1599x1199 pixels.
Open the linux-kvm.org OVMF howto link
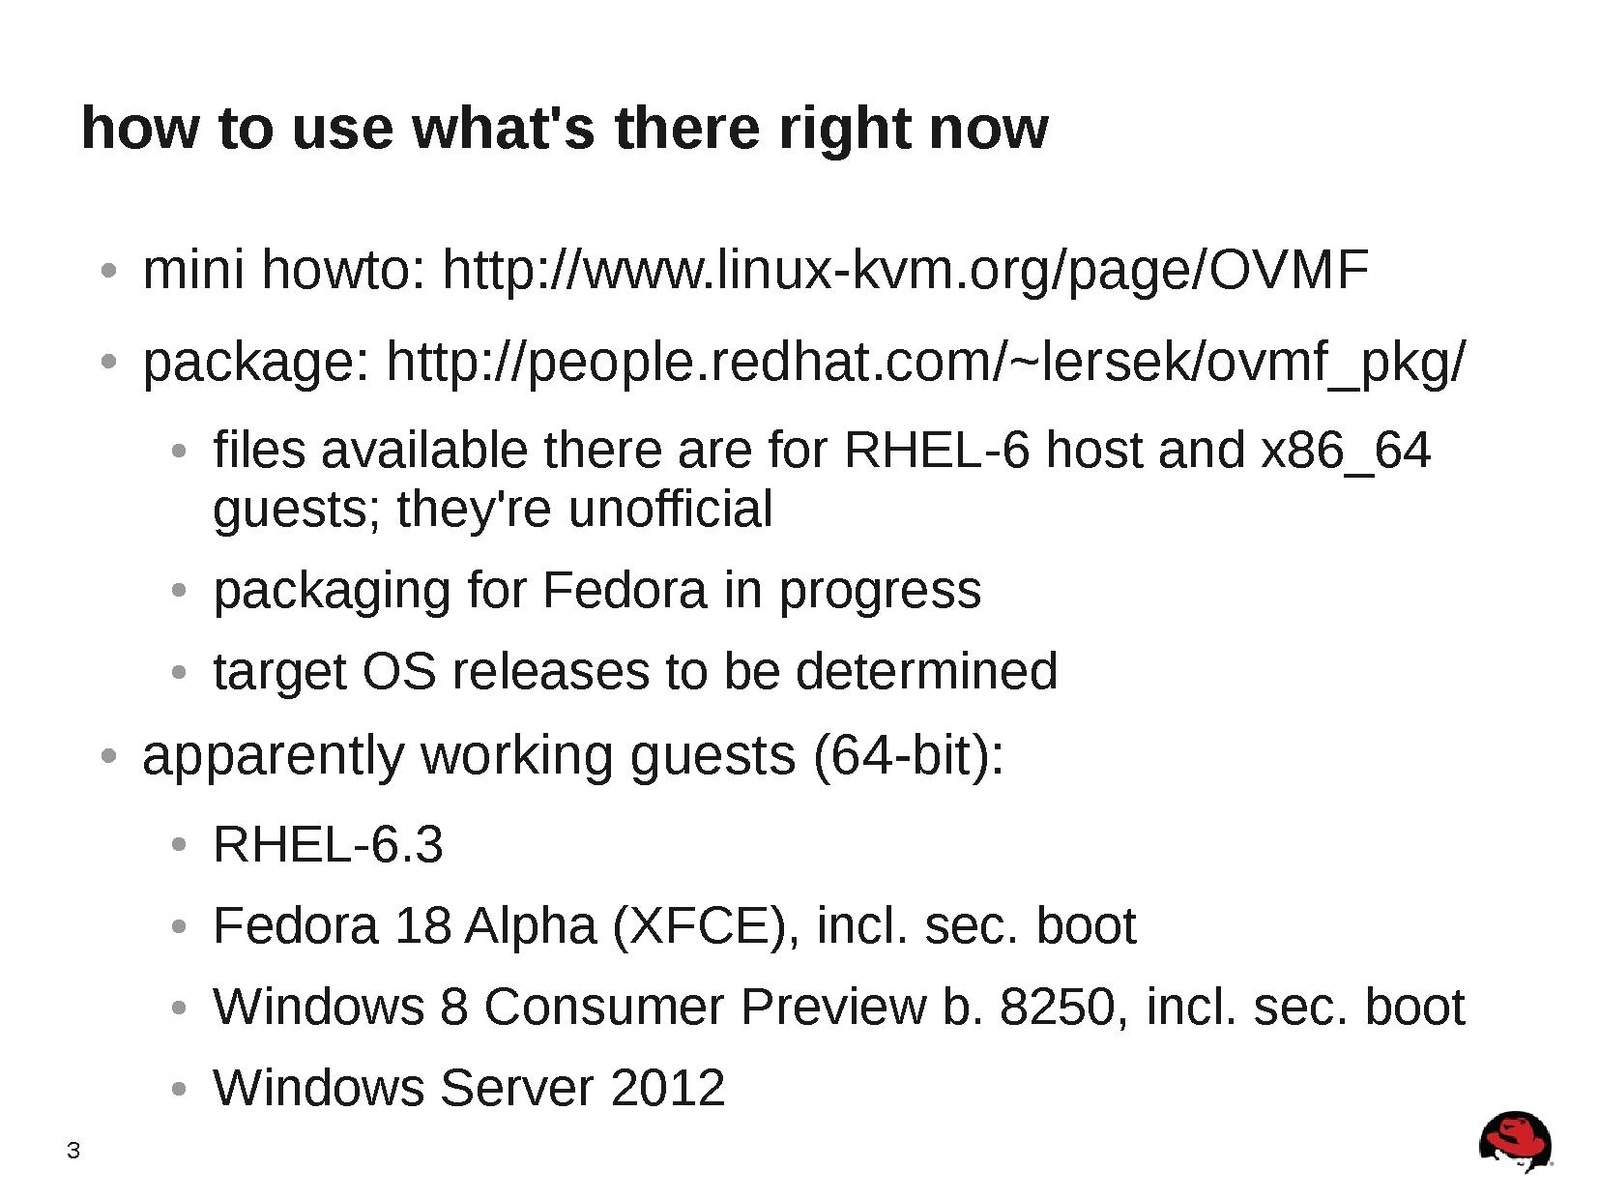pos(905,270)
